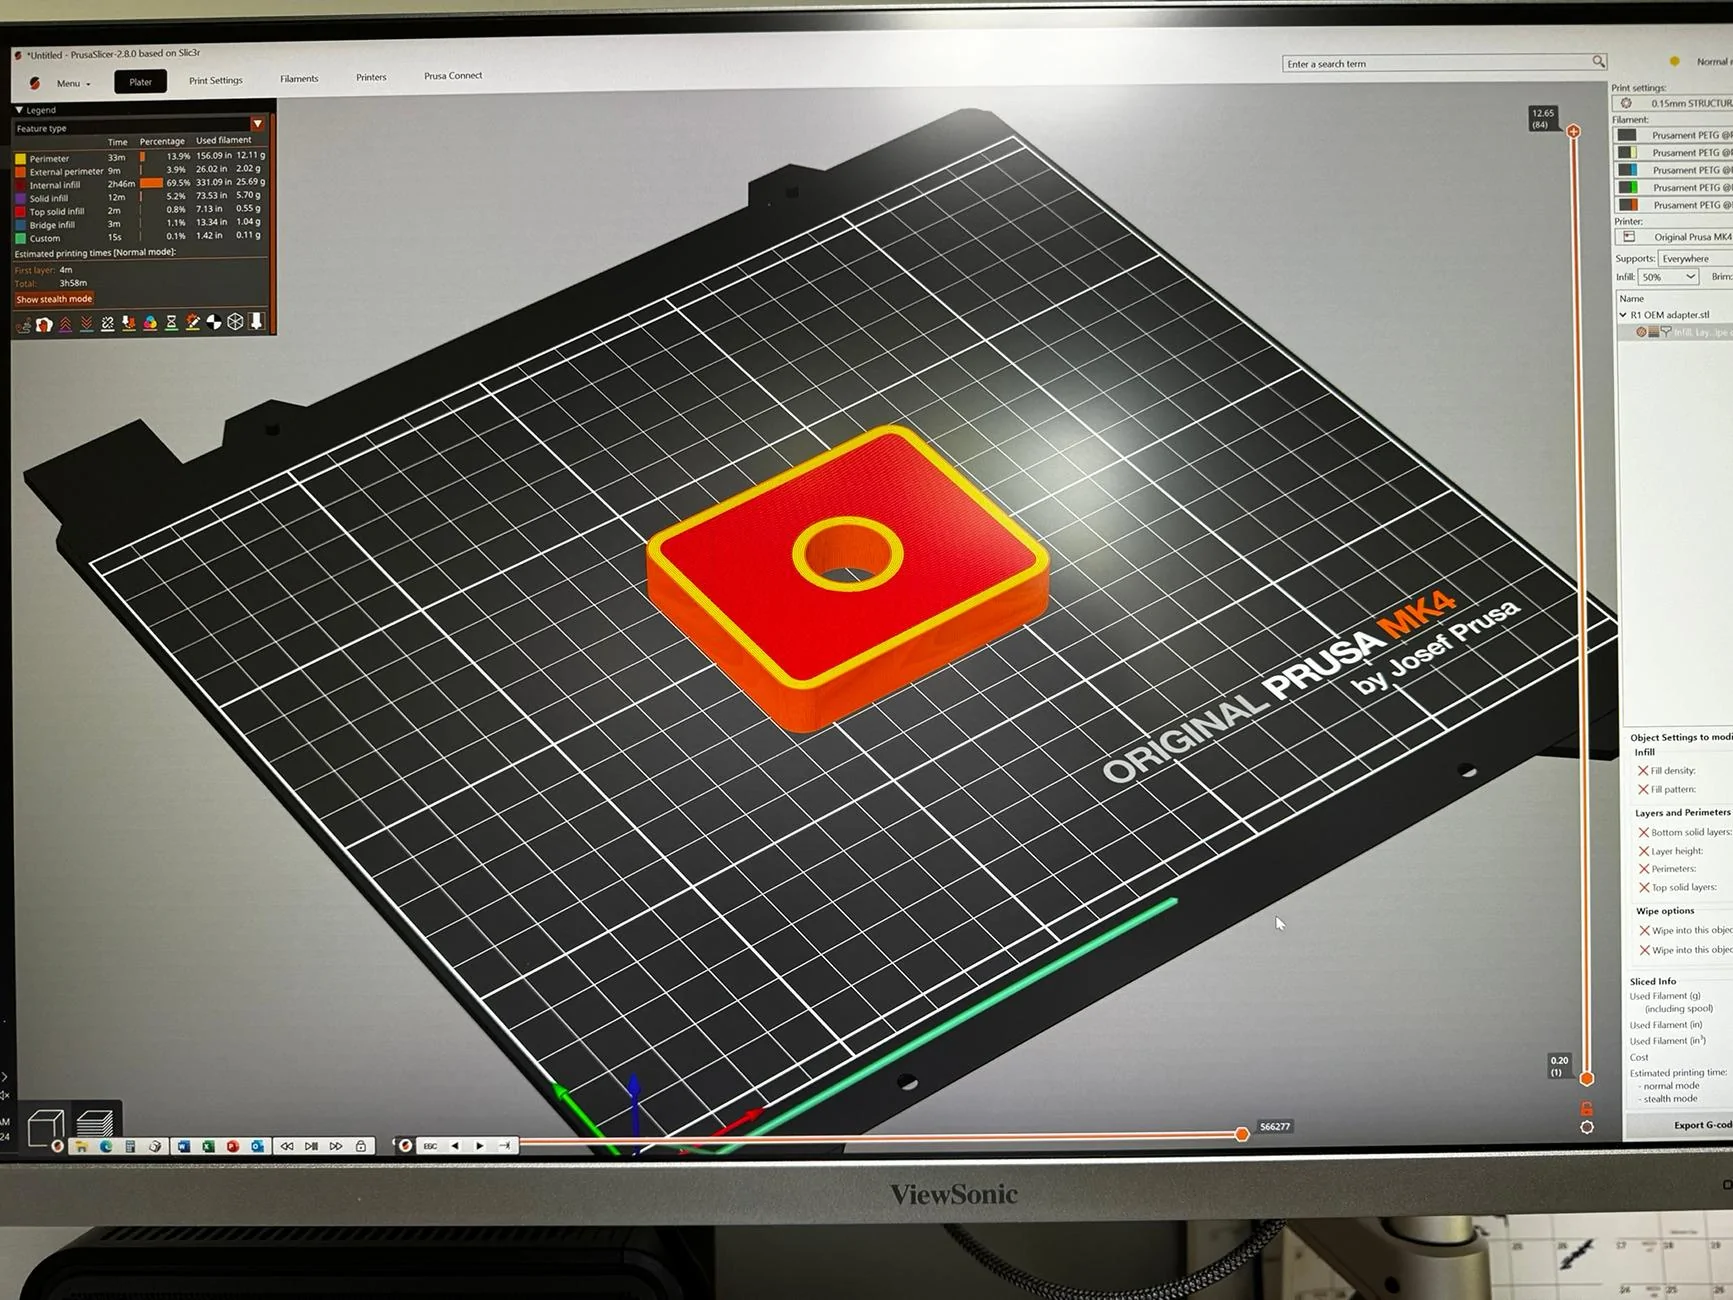Image resolution: width=1733 pixels, height=1300 pixels.
Task: Open the Print Settings tab
Action: tap(216, 80)
